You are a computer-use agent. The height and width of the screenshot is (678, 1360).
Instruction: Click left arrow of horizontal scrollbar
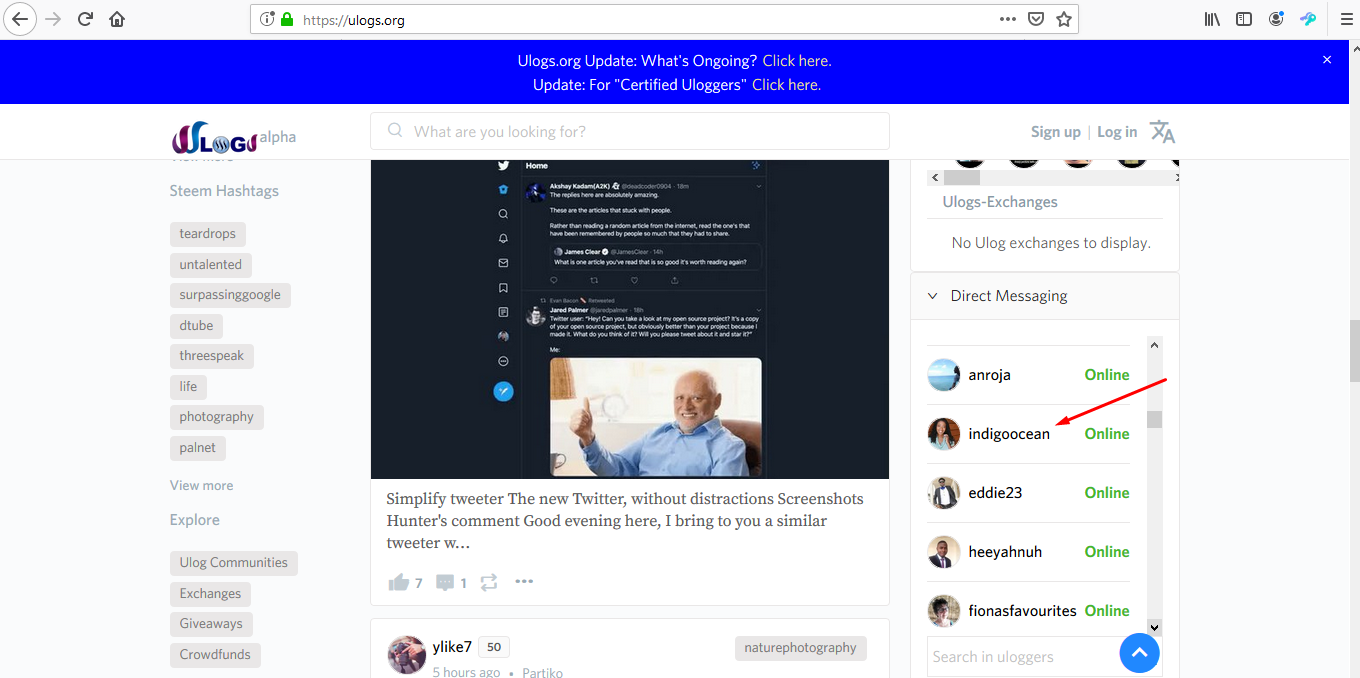pyautogui.click(x=935, y=177)
